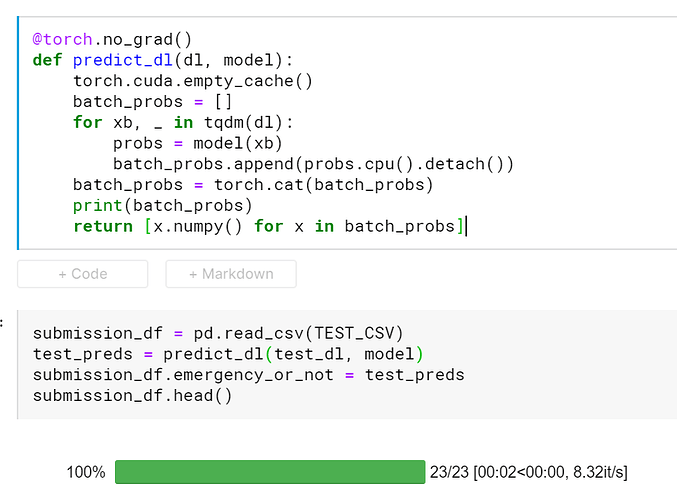
Task: Click the @torch.no_grad() decorator line
Action: pyautogui.click(x=111, y=40)
